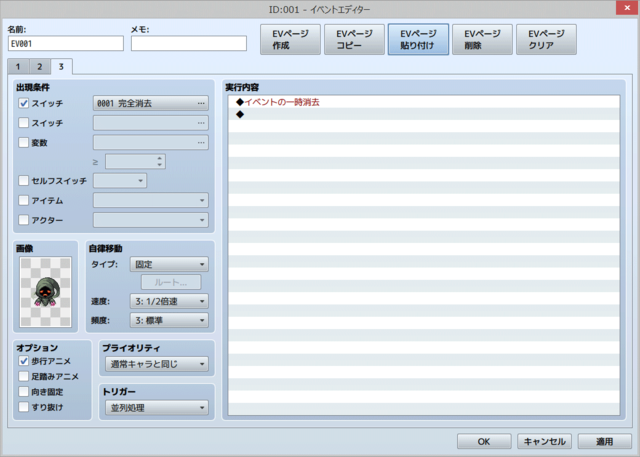640x457 pixels.
Task: Uncheck the first スイッチ condition checkbox
Action: pyautogui.click(x=24, y=103)
